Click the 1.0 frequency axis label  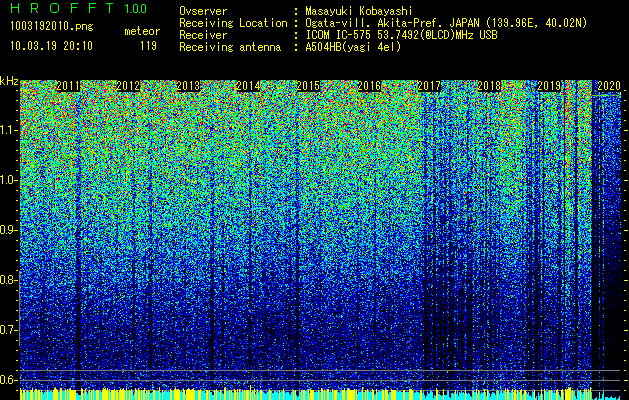pyautogui.click(x=9, y=180)
